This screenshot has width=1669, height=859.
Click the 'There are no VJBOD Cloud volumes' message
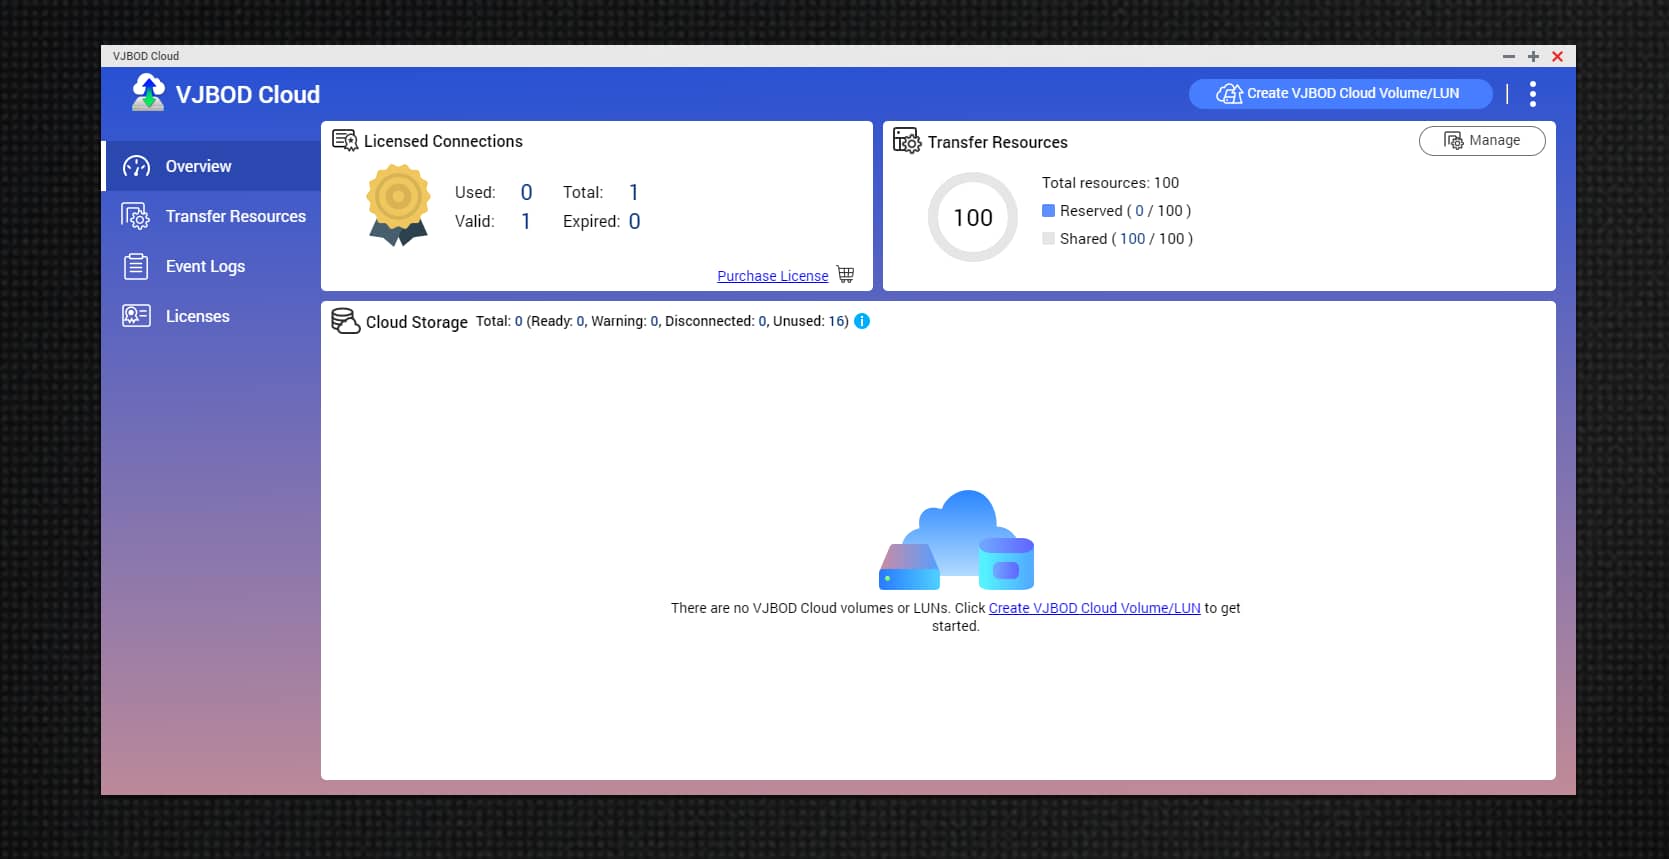pyautogui.click(x=955, y=617)
